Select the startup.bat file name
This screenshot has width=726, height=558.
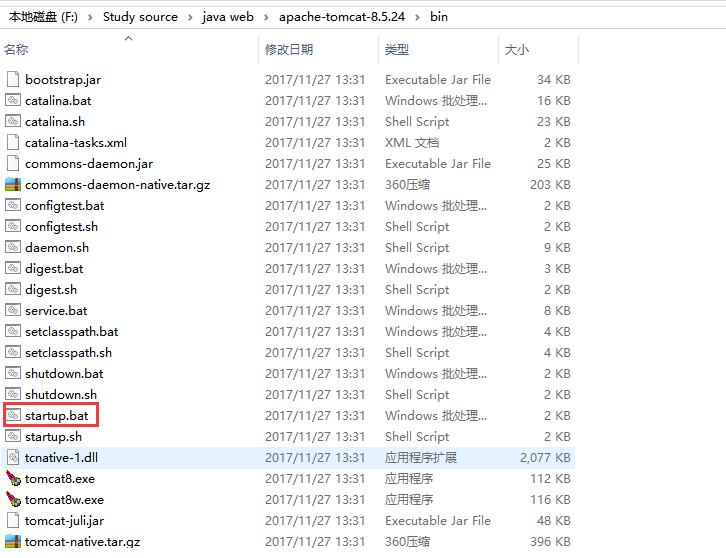(56, 415)
